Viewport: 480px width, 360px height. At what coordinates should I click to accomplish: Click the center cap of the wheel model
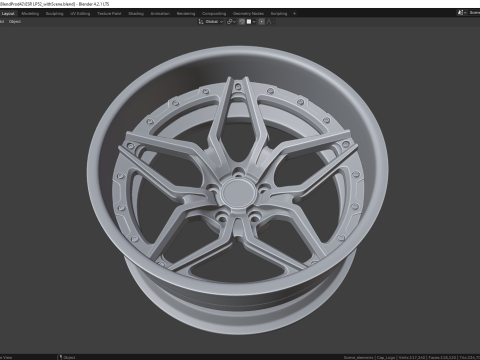(x=238, y=193)
